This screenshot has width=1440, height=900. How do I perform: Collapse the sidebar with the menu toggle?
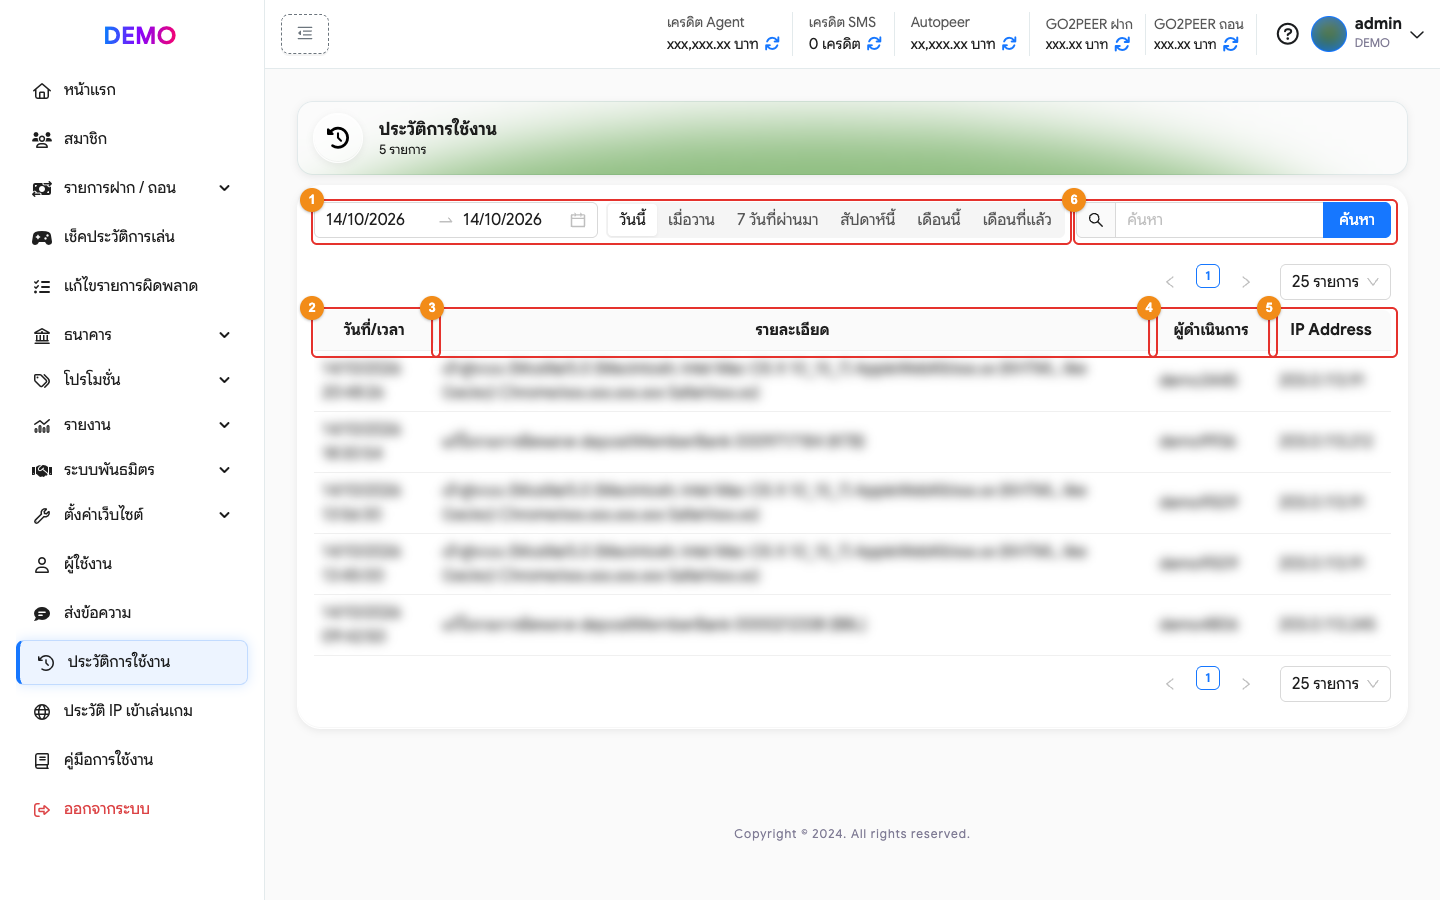point(305,34)
